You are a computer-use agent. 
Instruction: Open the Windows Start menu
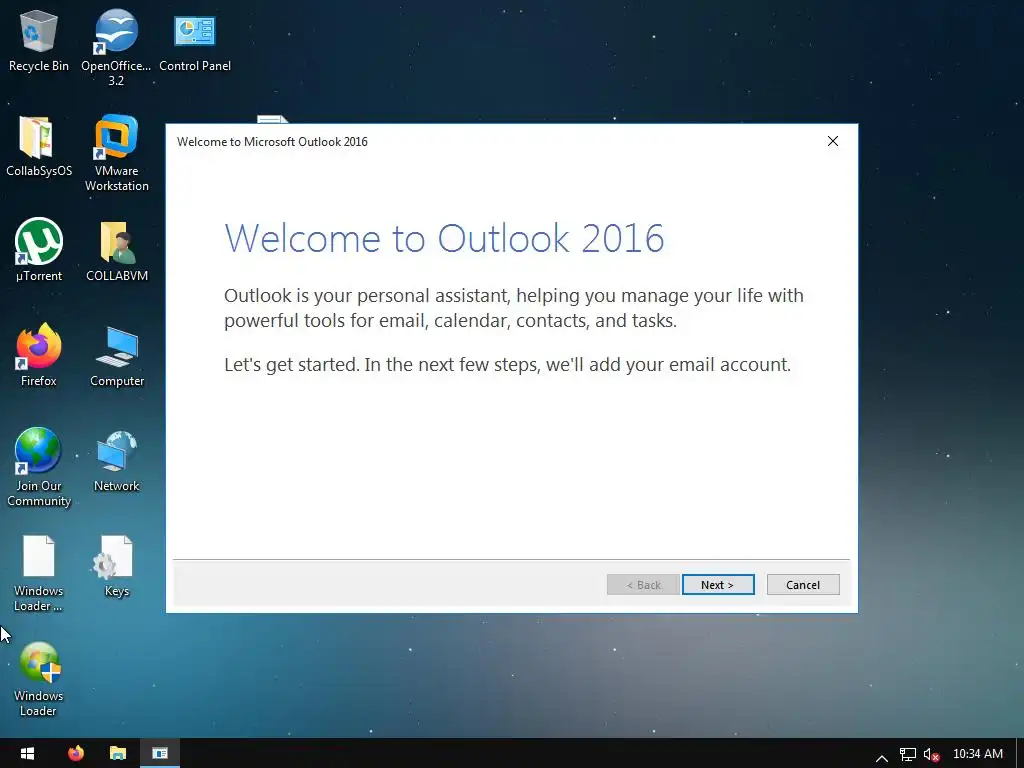27,753
